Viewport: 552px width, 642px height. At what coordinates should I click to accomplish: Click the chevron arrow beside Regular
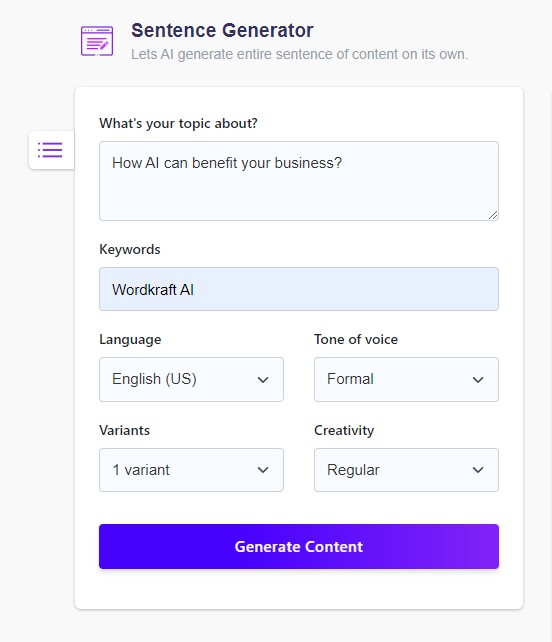pyautogui.click(x=478, y=470)
